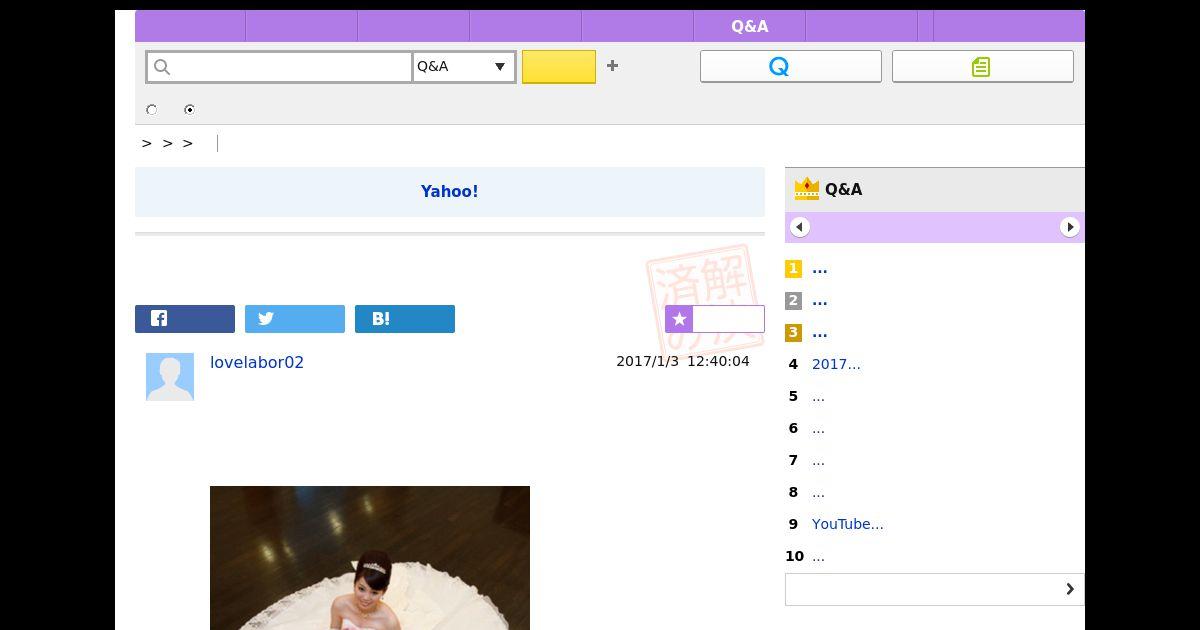Open ranking item 10 link

pos(818,556)
